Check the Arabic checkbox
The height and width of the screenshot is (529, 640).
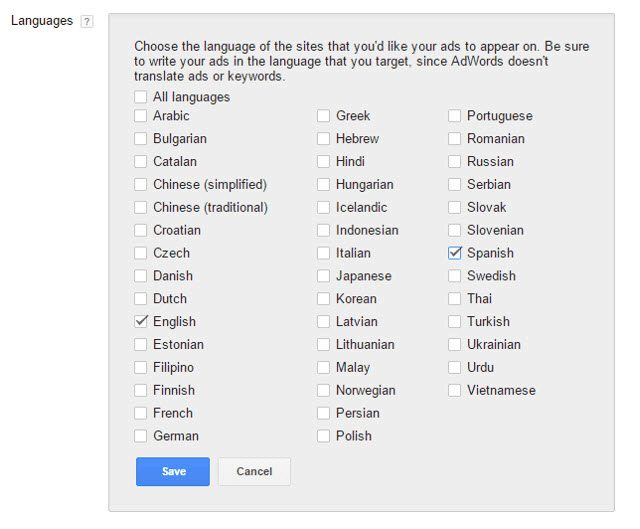pos(140,116)
